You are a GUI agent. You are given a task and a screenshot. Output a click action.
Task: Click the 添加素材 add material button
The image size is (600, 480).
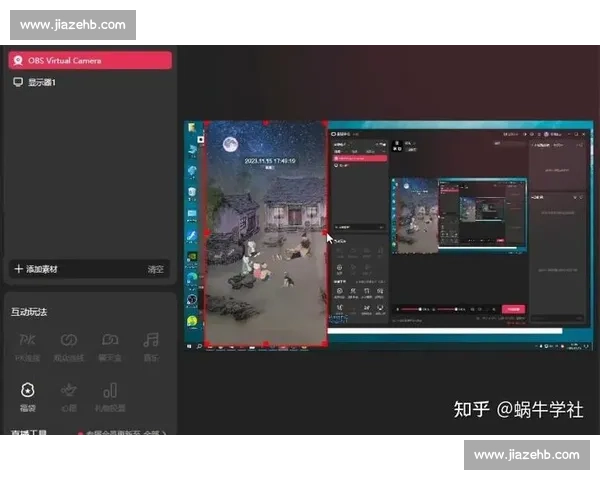click(x=36, y=269)
